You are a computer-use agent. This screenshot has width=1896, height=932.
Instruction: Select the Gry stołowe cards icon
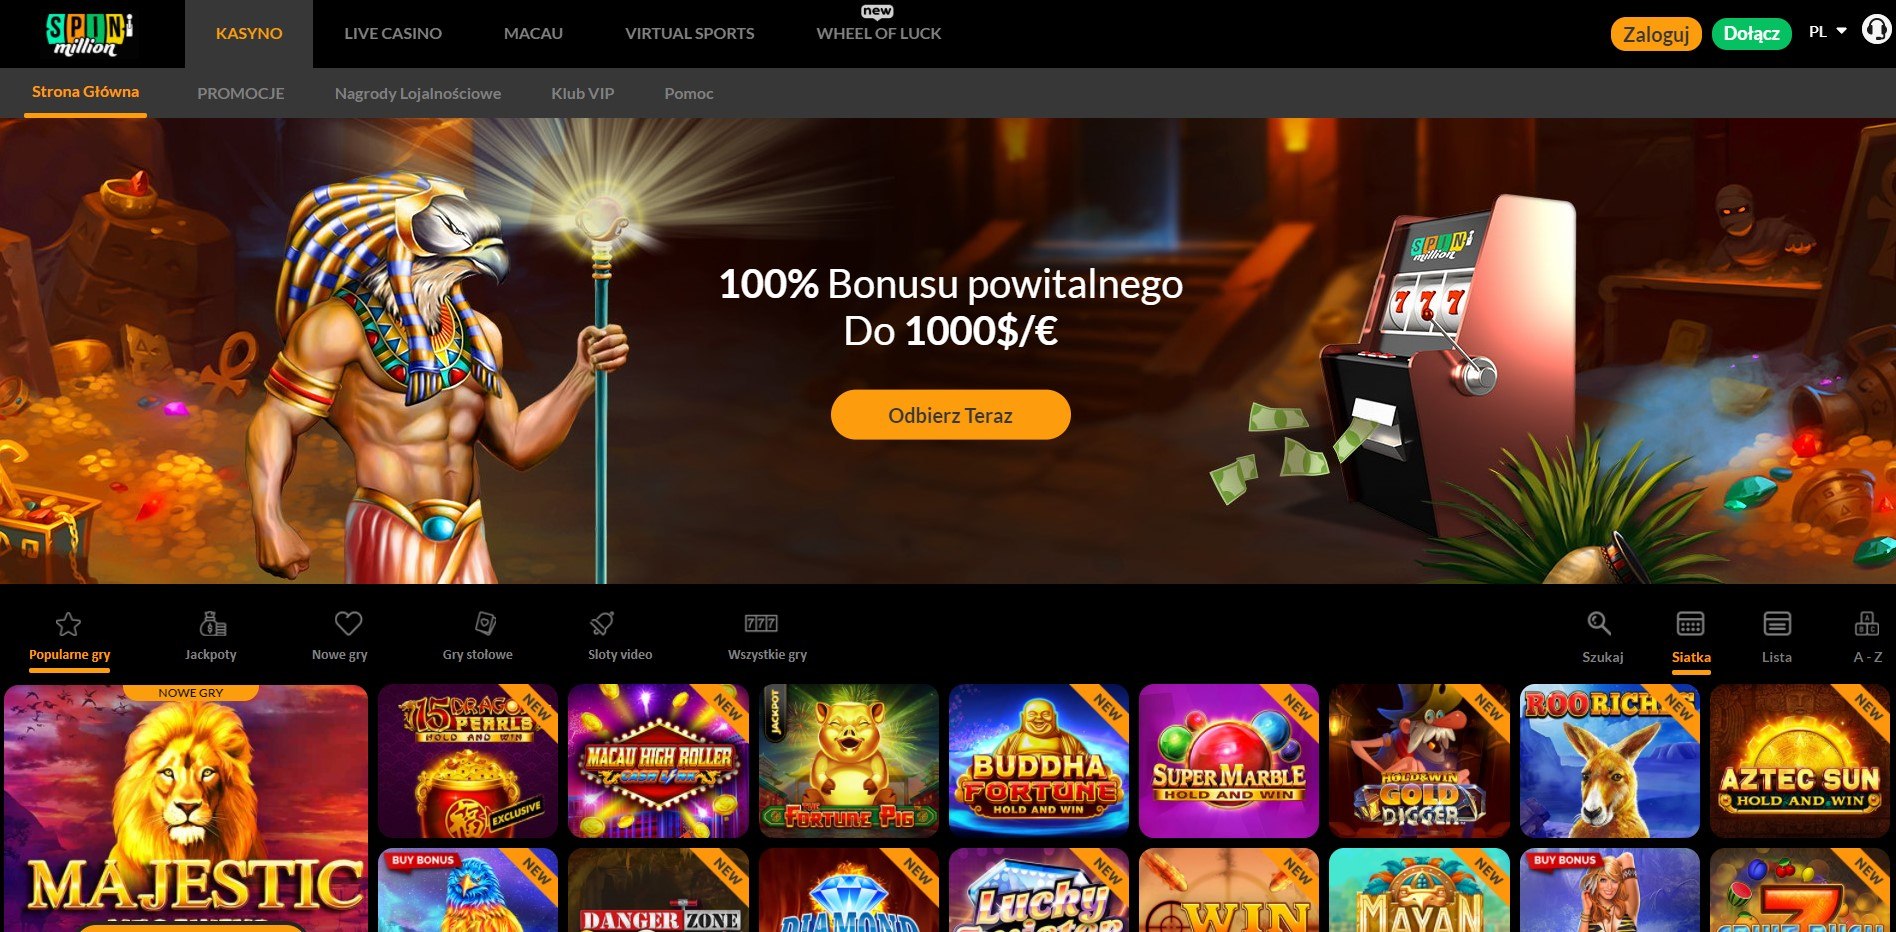point(485,624)
